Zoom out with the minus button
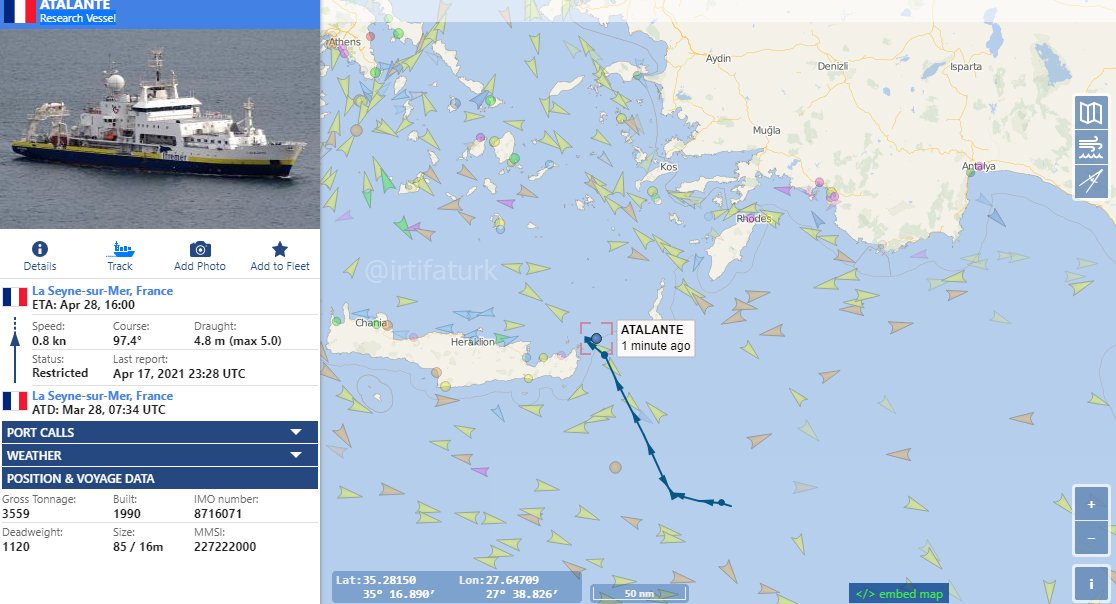 pyautogui.click(x=1090, y=539)
